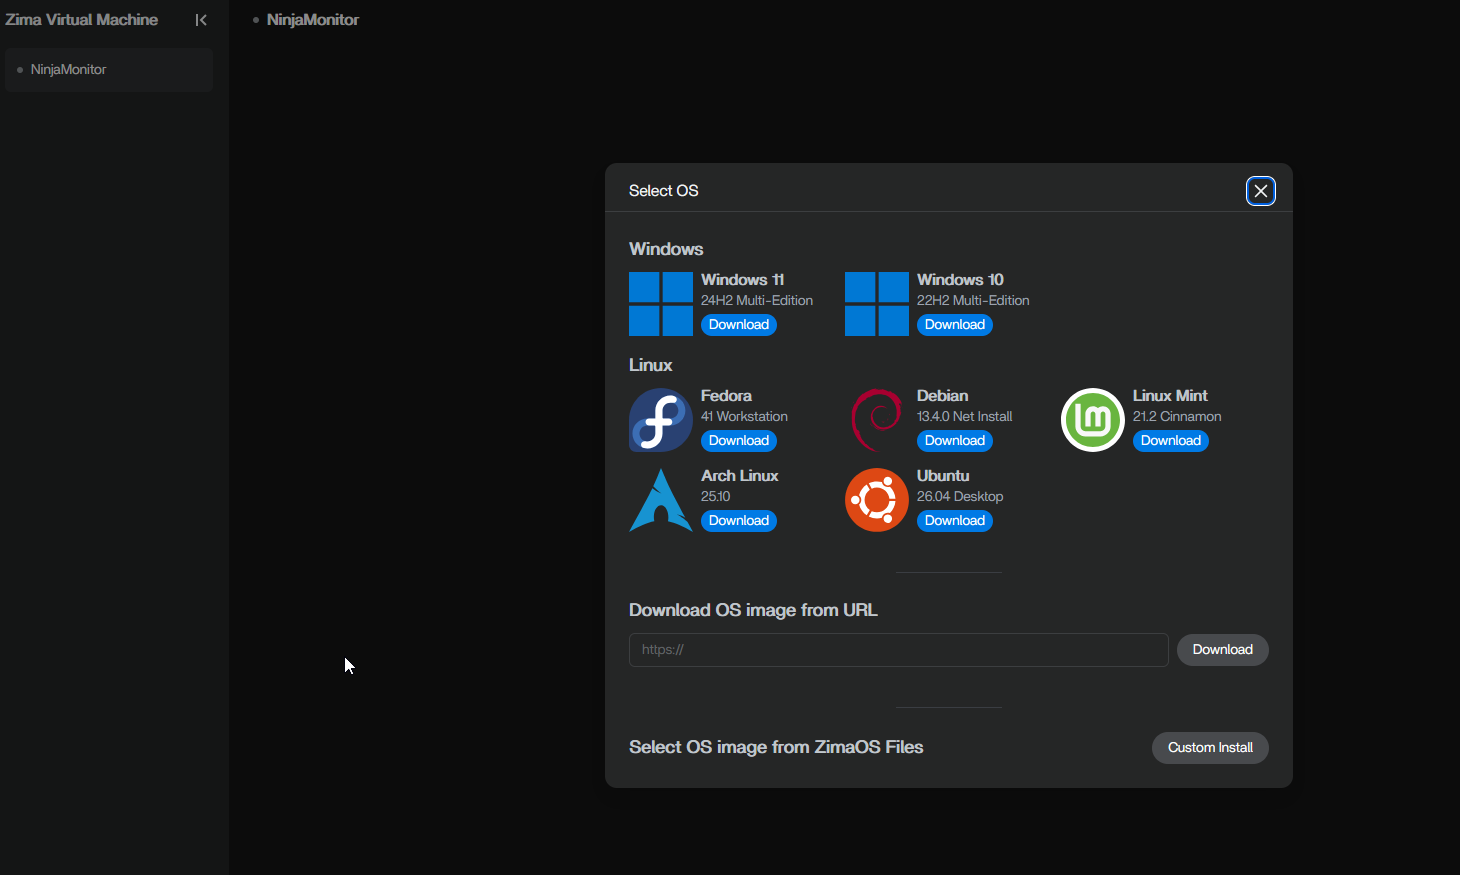Click Download button next to URL field
The width and height of the screenshot is (1460, 875).
(1223, 650)
